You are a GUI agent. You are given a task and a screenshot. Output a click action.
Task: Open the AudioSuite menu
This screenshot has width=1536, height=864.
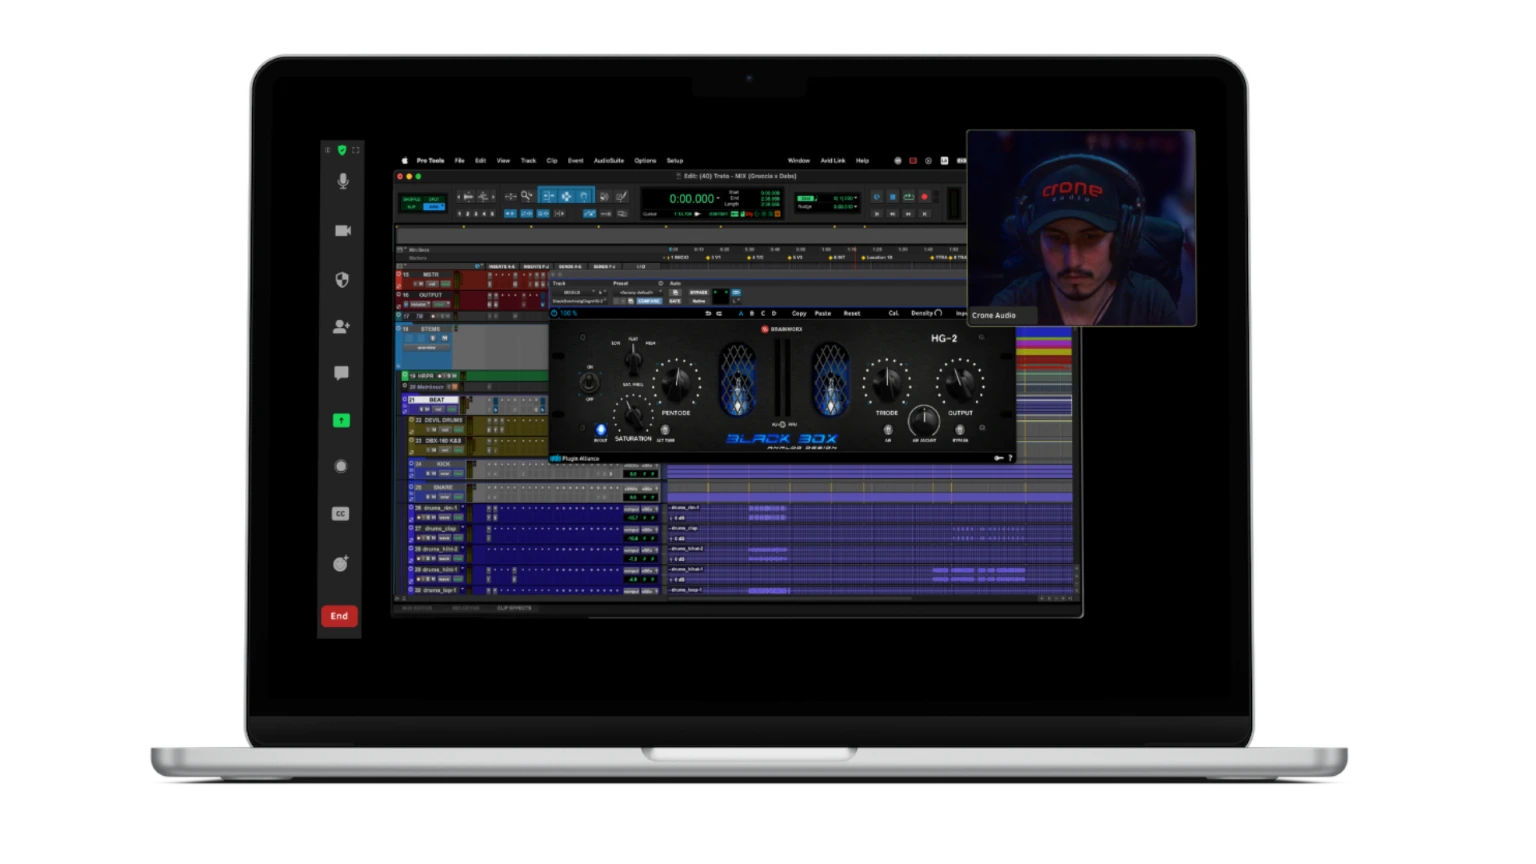tap(609, 160)
